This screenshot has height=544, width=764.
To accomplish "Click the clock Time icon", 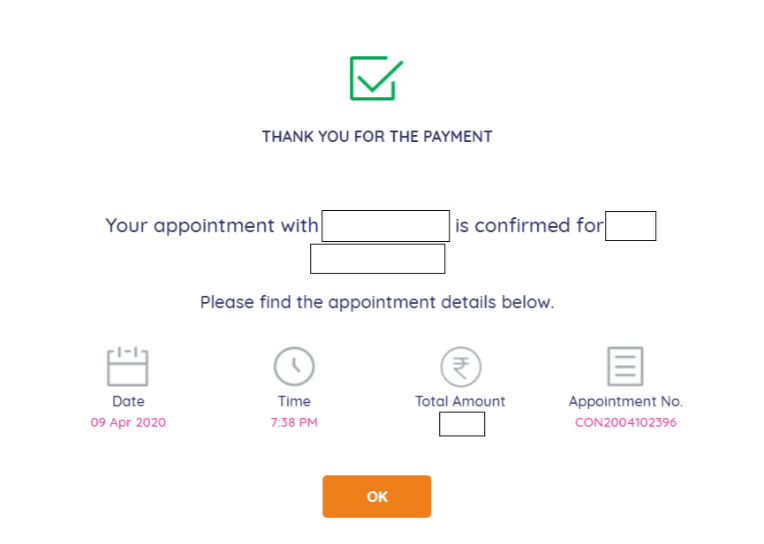I will [x=294, y=366].
